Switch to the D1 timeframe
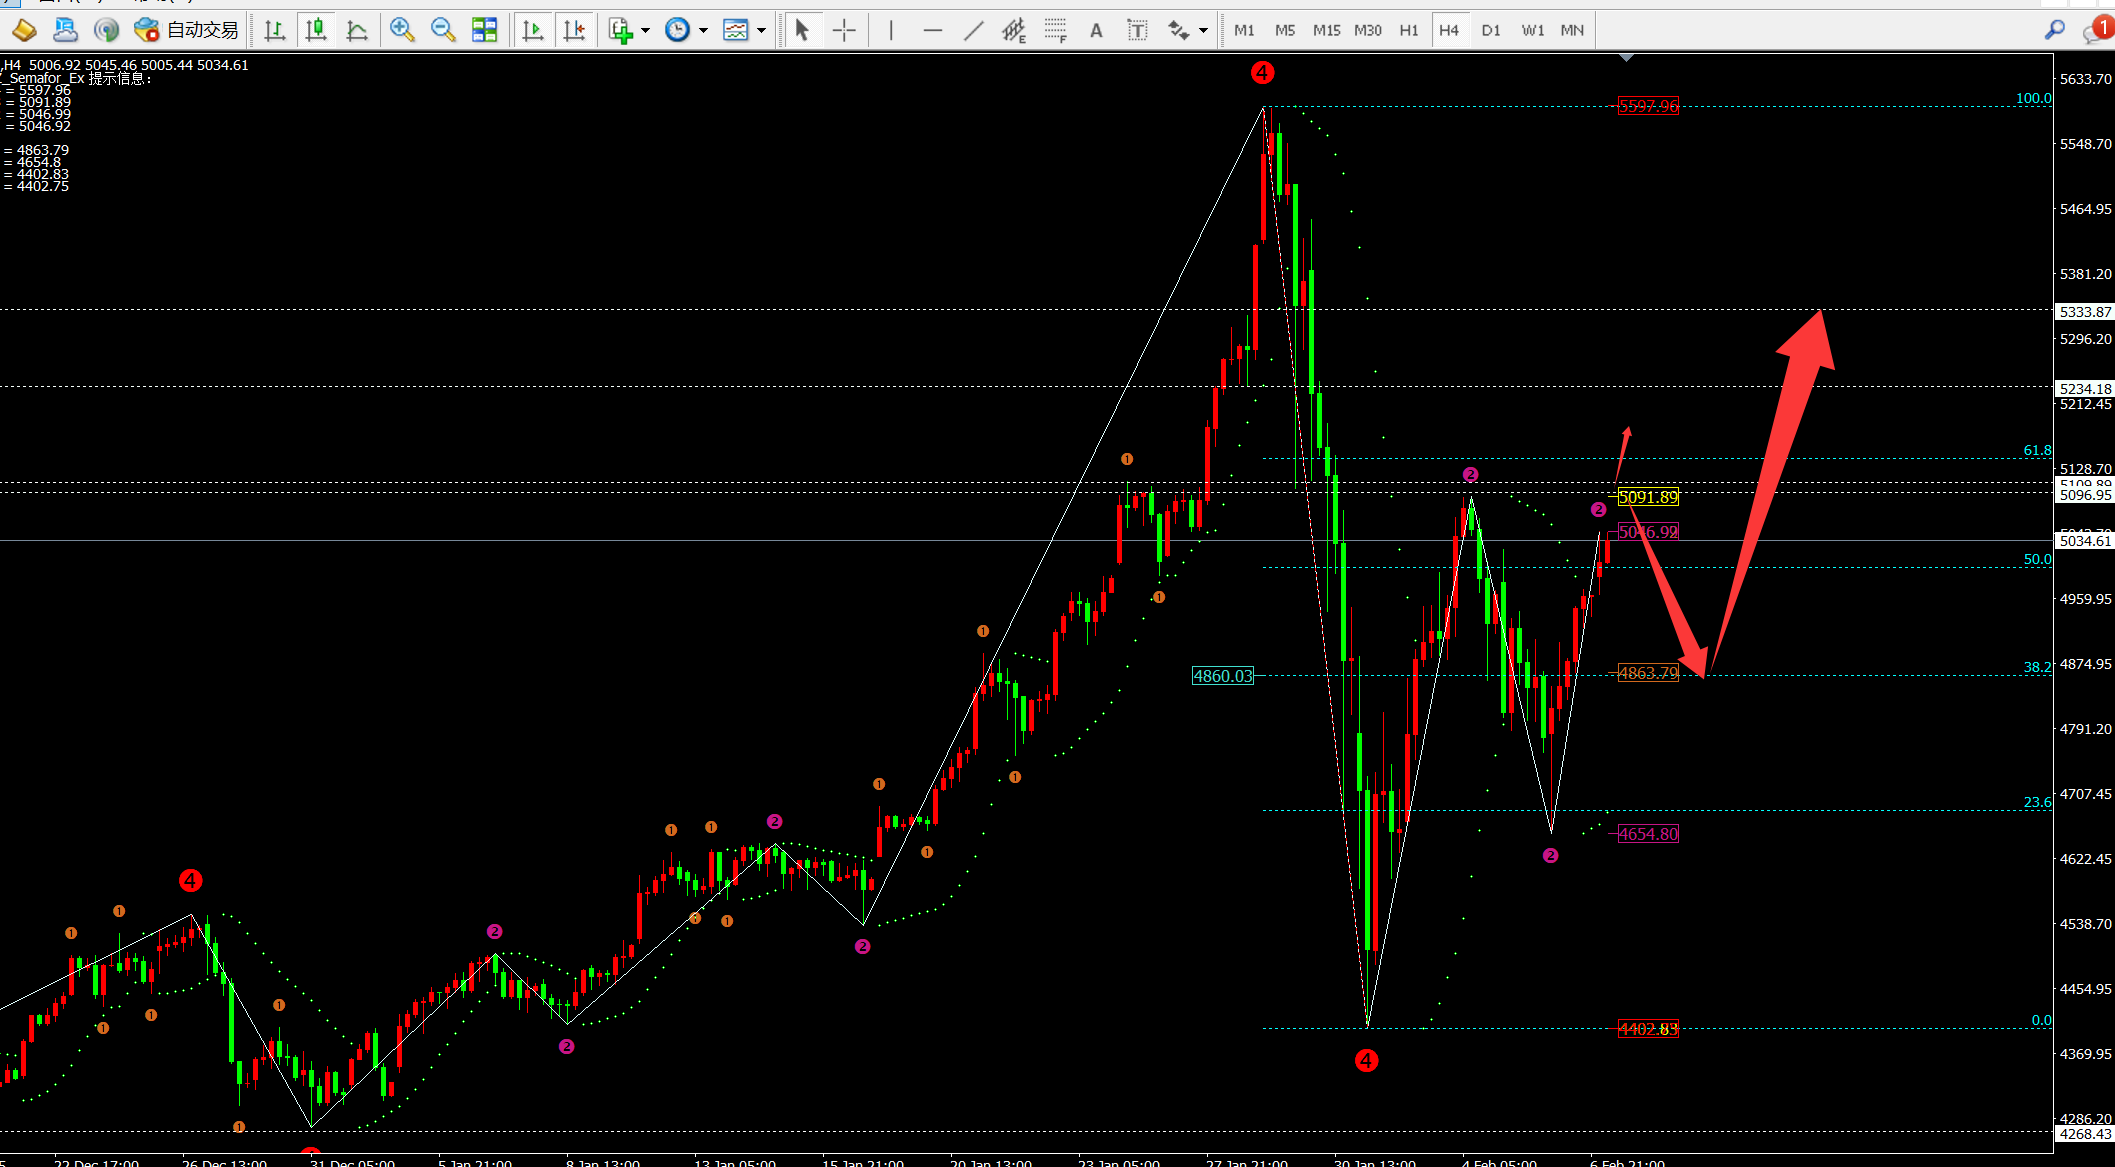The image size is (2115, 1167). point(1491,30)
